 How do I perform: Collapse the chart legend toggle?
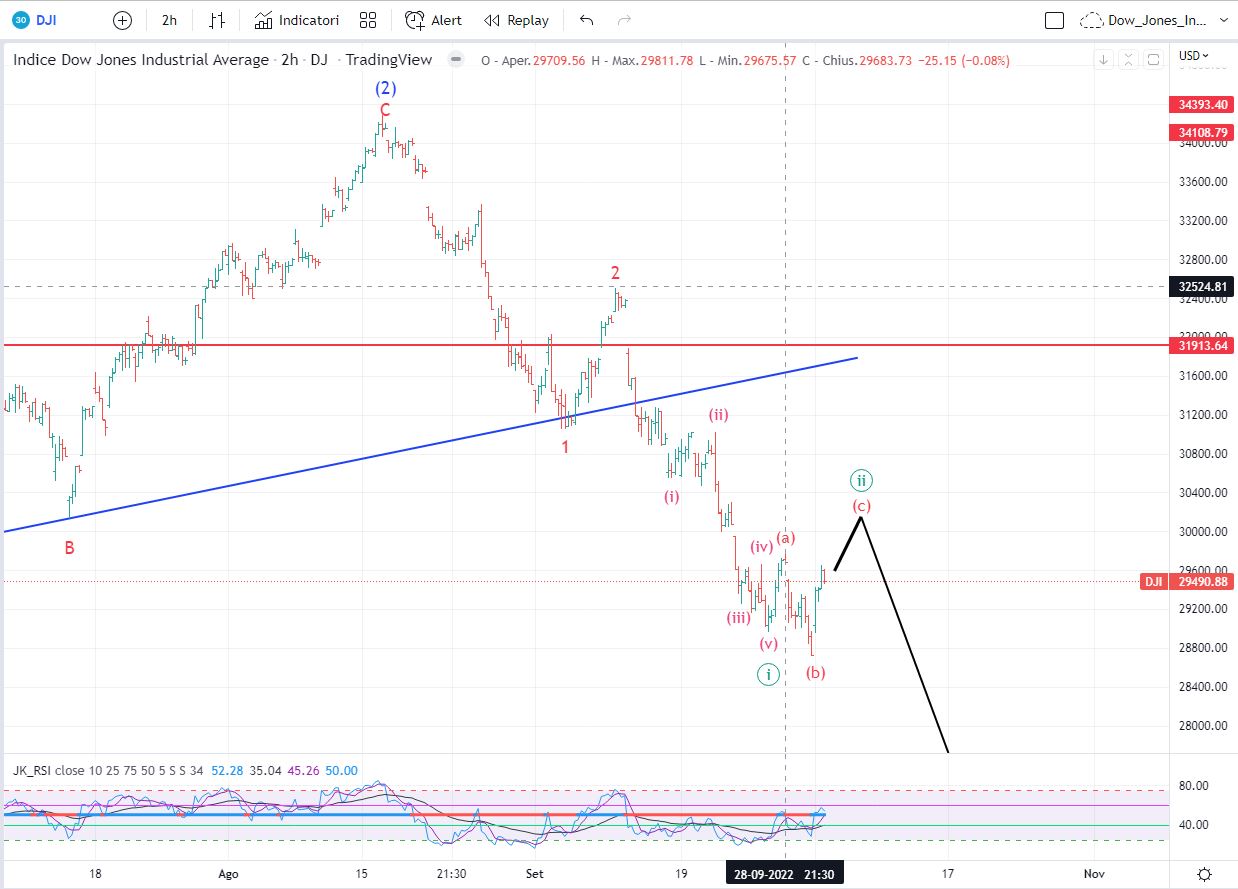point(456,60)
